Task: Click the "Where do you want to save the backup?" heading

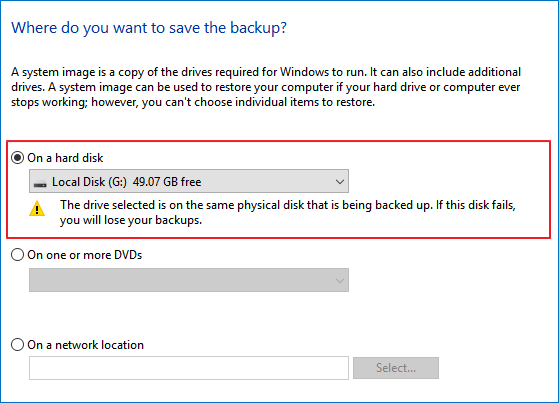Action: tap(149, 28)
